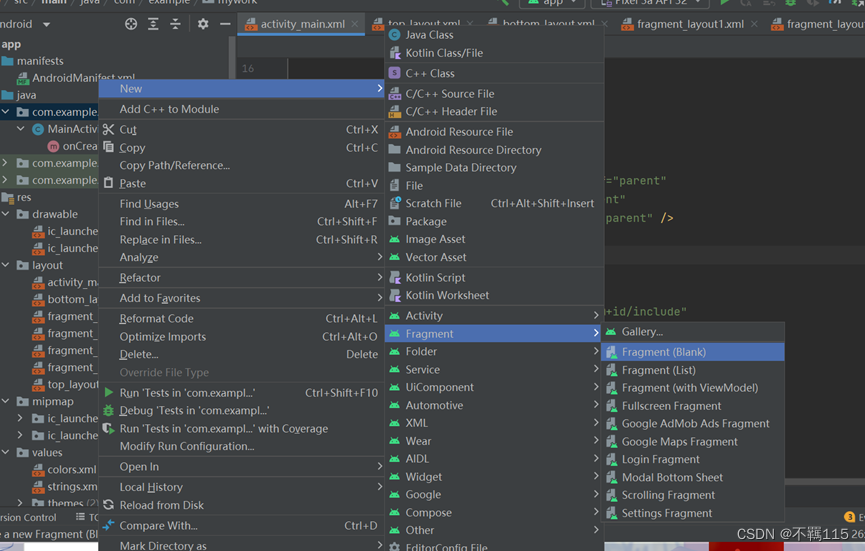Click the C++ Class icon
865x551 pixels.
pos(394,73)
